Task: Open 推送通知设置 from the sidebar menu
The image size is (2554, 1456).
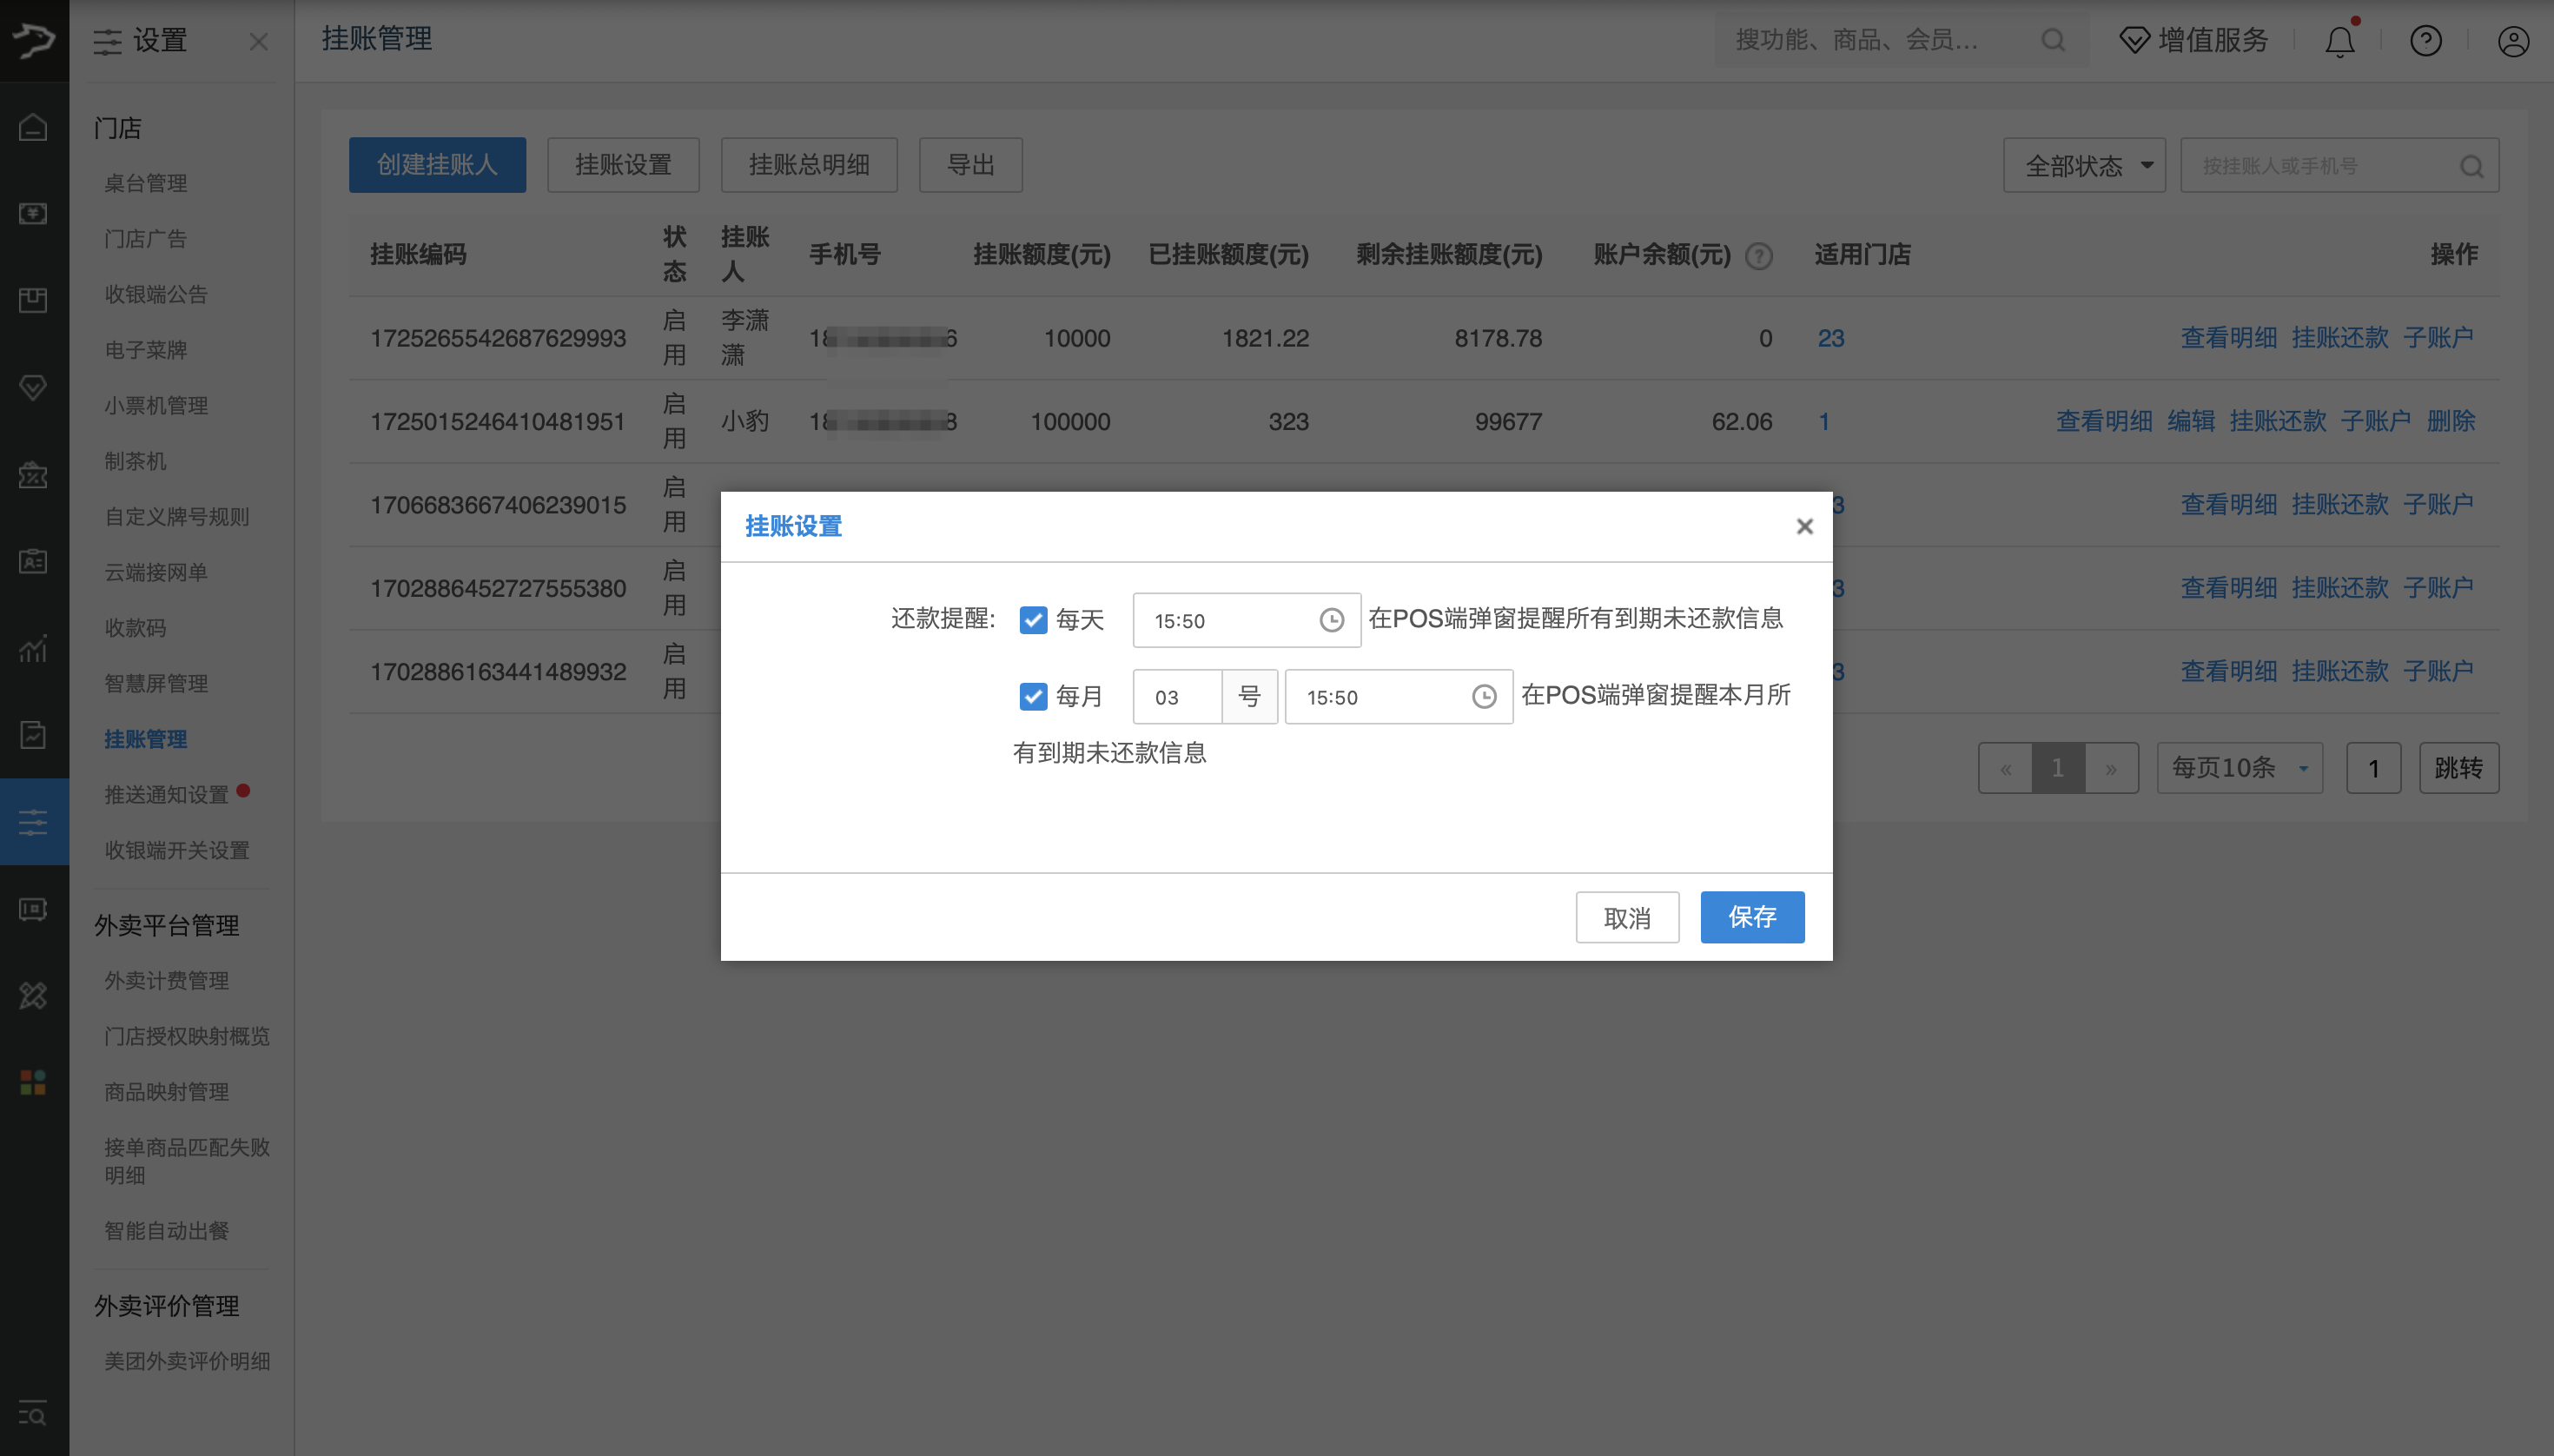Action: (168, 794)
